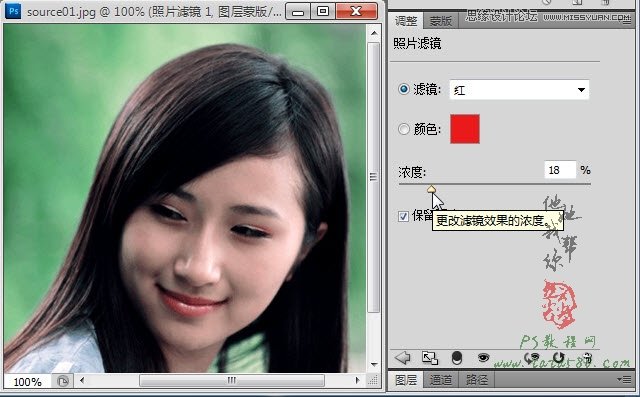The height and width of the screenshot is (397, 640).
Task: Click the horizontal scrollbar thumb
Action: click(232, 381)
